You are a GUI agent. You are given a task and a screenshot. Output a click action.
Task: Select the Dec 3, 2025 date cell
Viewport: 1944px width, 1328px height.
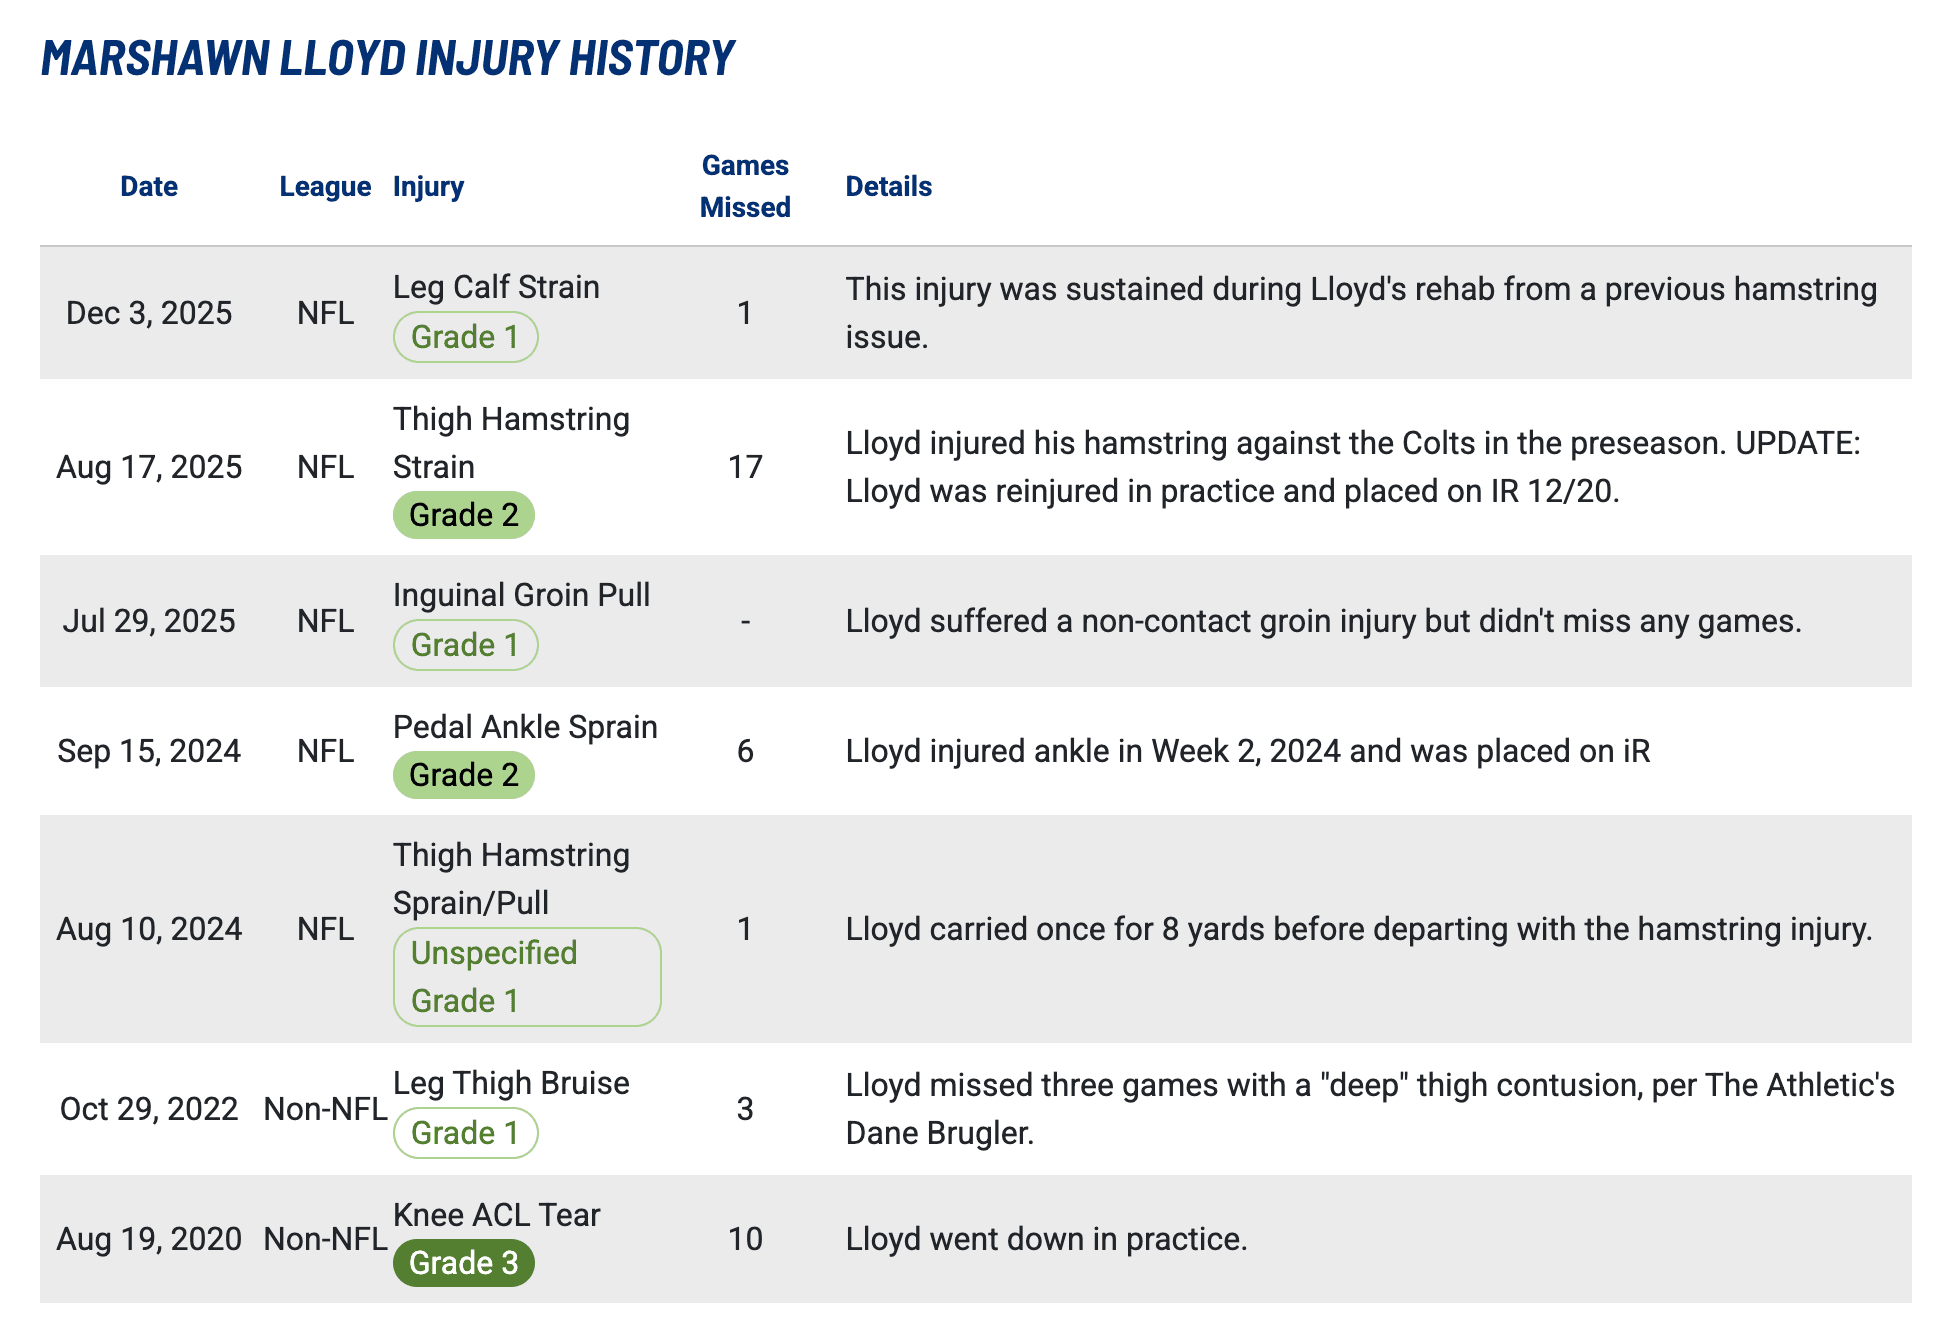point(149,313)
